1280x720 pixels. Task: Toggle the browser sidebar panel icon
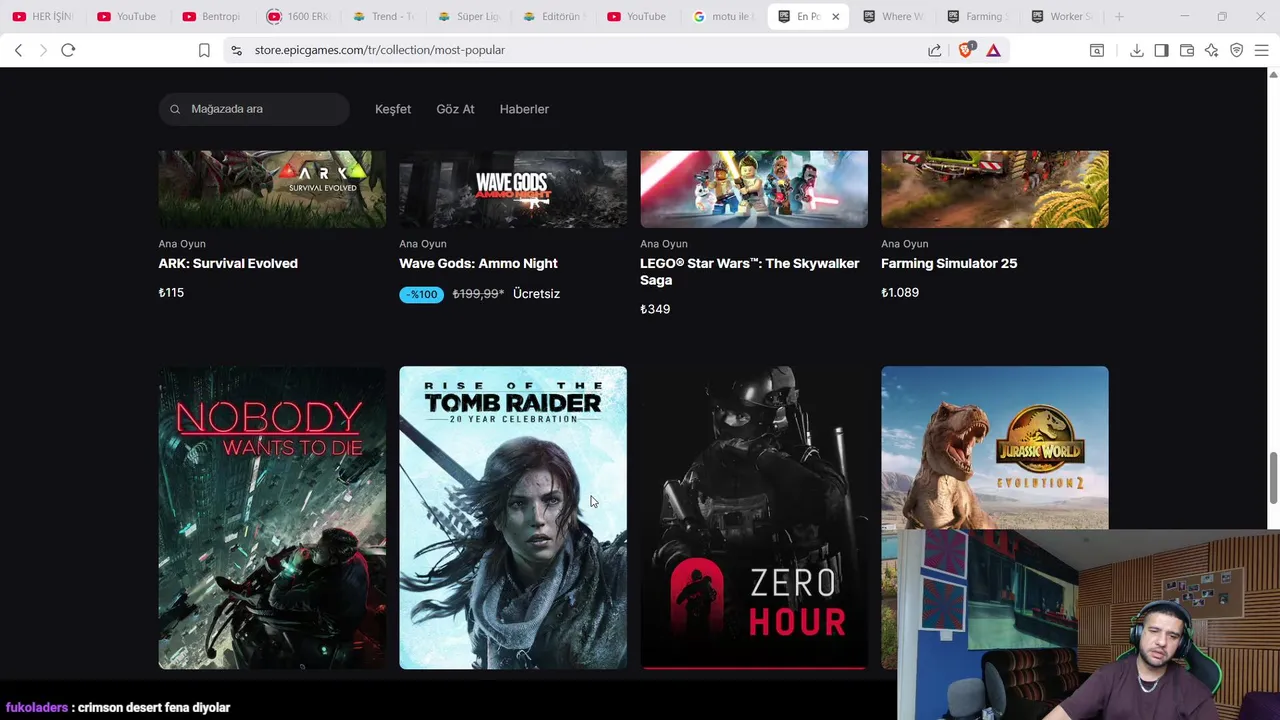tap(1161, 50)
